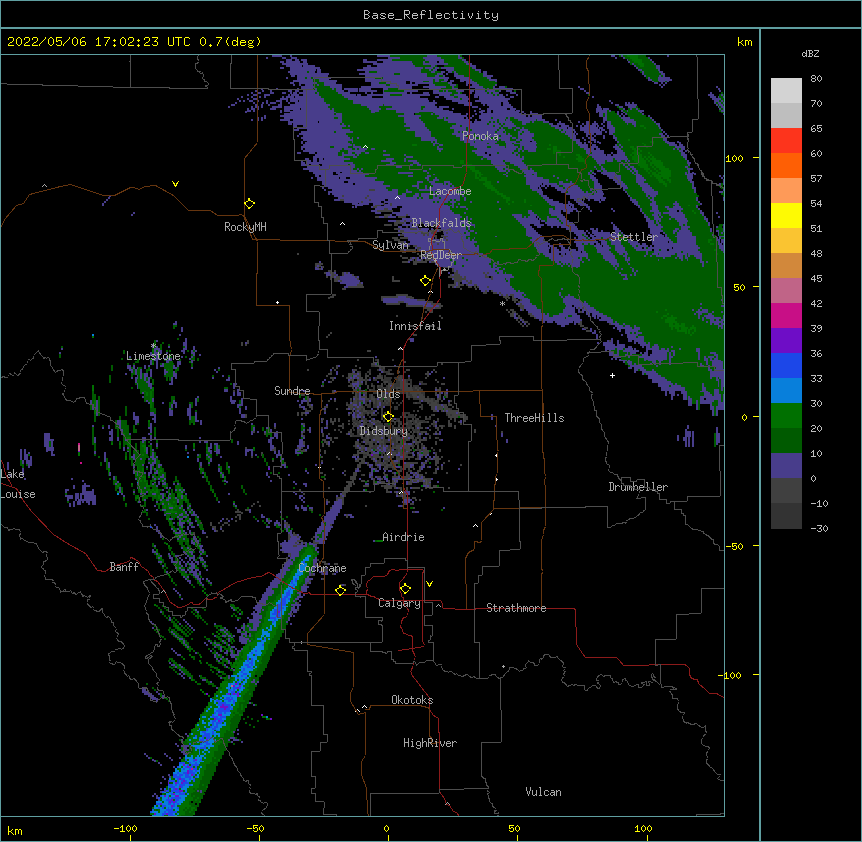Pick the magenta swatch in the dBZ legend
Viewport: 862px width, 842px height.
tap(786, 315)
